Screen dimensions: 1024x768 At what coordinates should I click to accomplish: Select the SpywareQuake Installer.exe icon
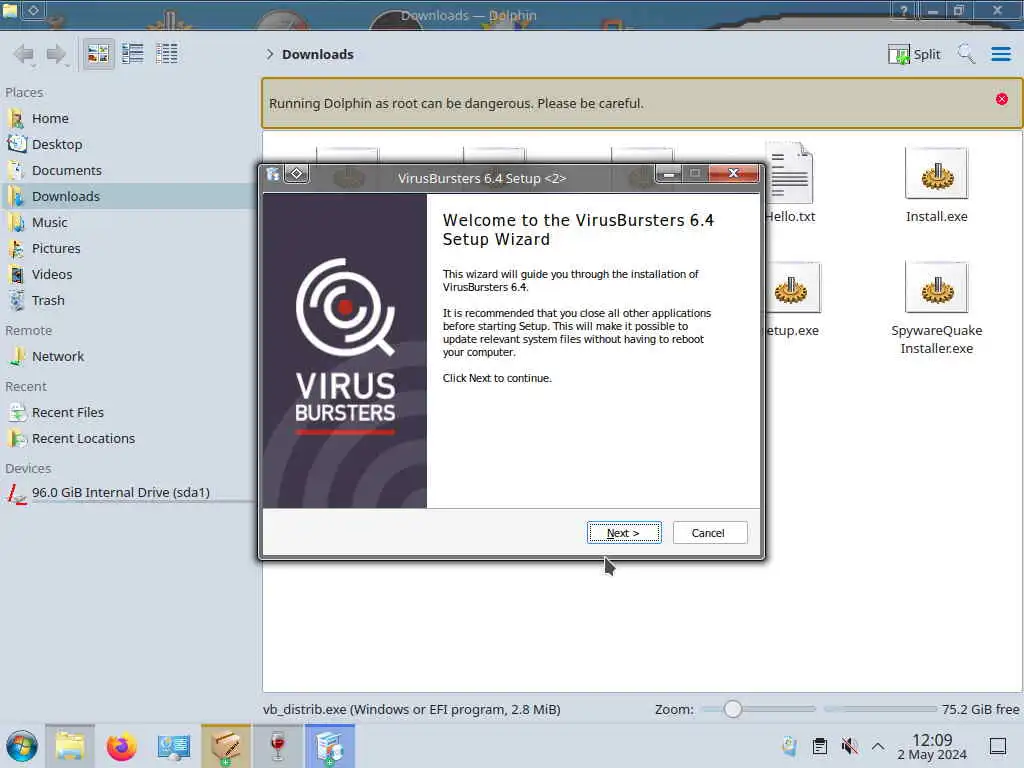[936, 287]
